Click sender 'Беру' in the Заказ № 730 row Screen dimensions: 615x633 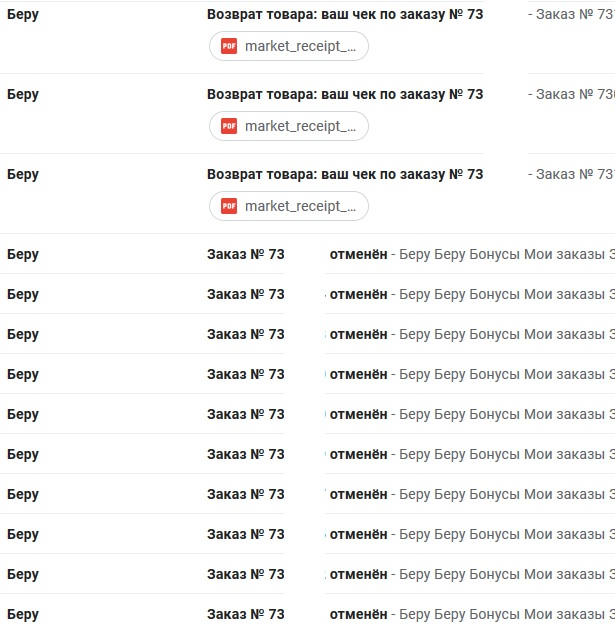click(23, 94)
